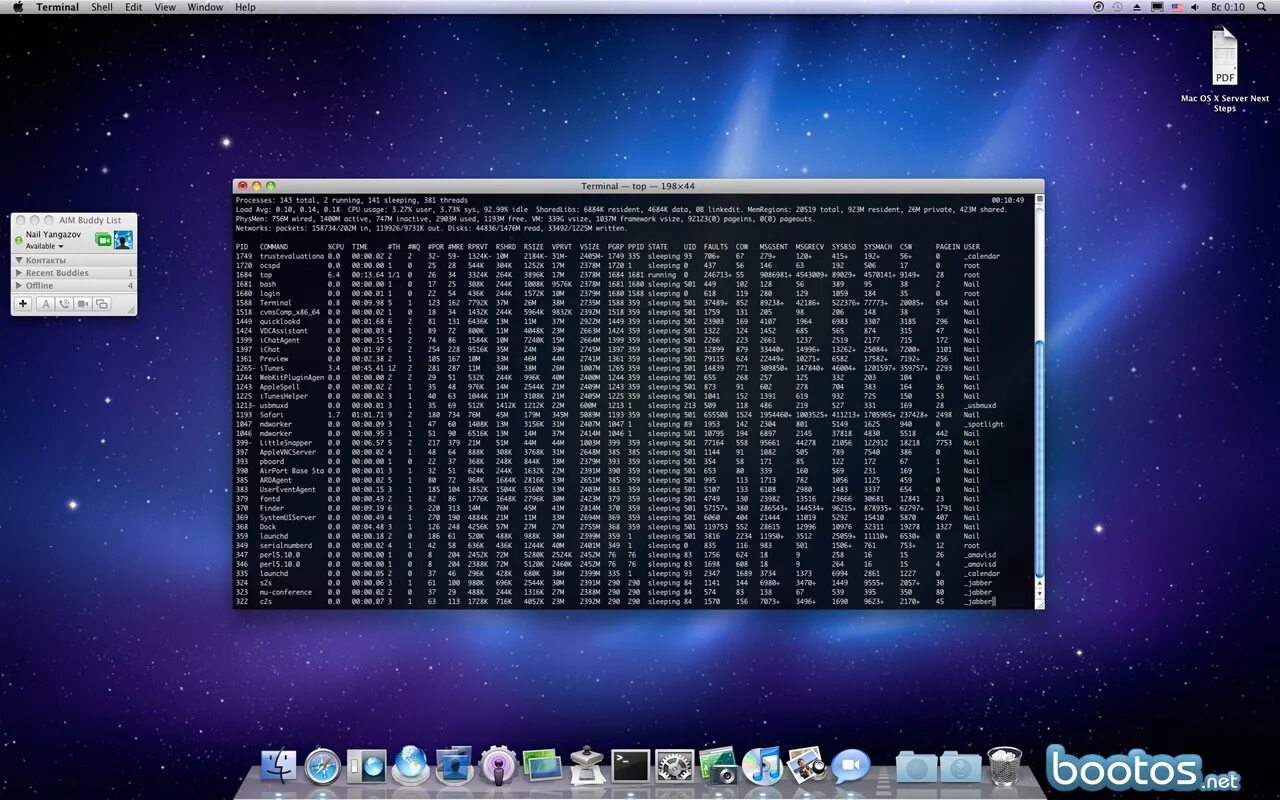This screenshot has height=800, width=1280.
Task: Click the trustevaluationa process row
Action: 618,256
